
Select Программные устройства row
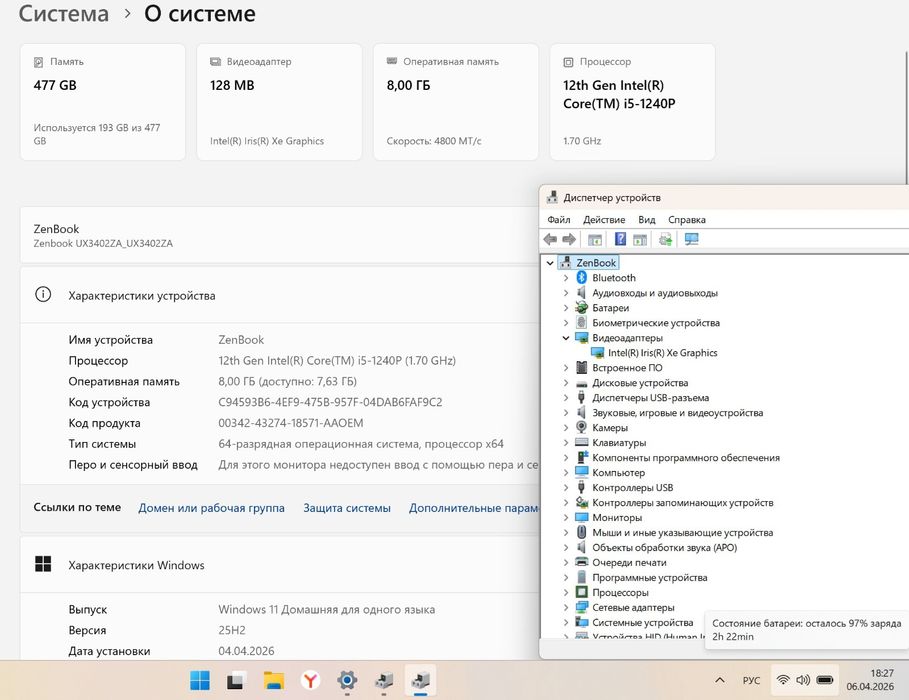click(650, 577)
